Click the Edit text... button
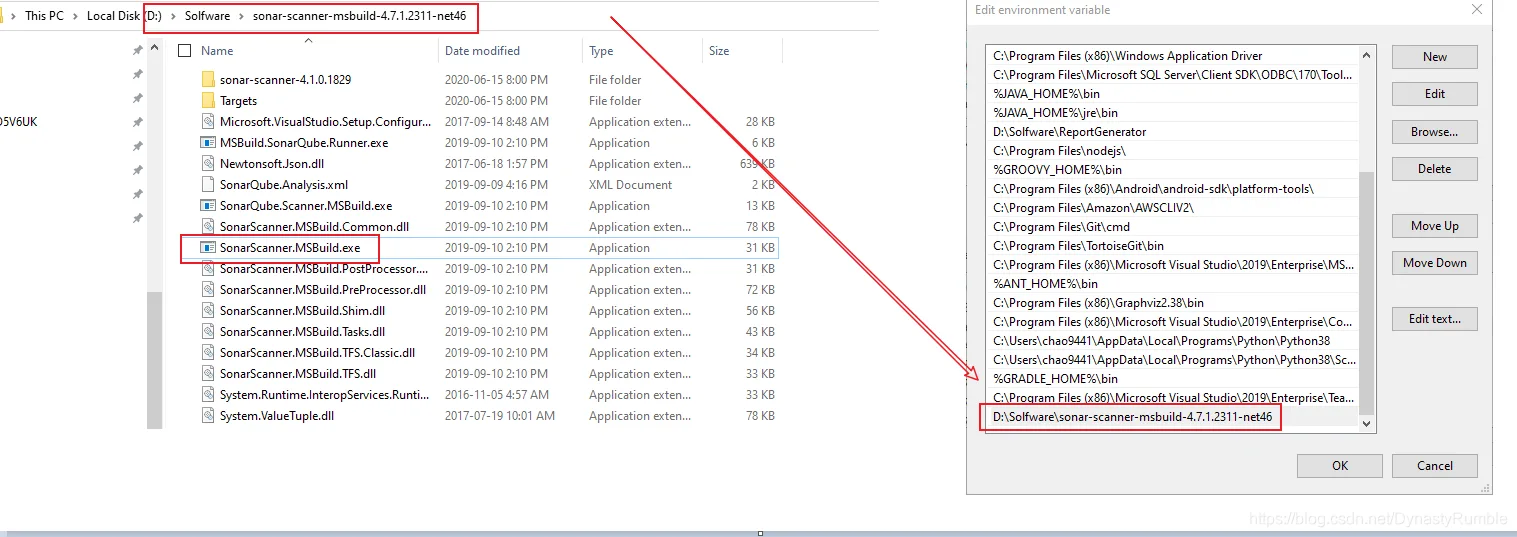Viewport: 1517px width, 537px height. click(x=1434, y=319)
